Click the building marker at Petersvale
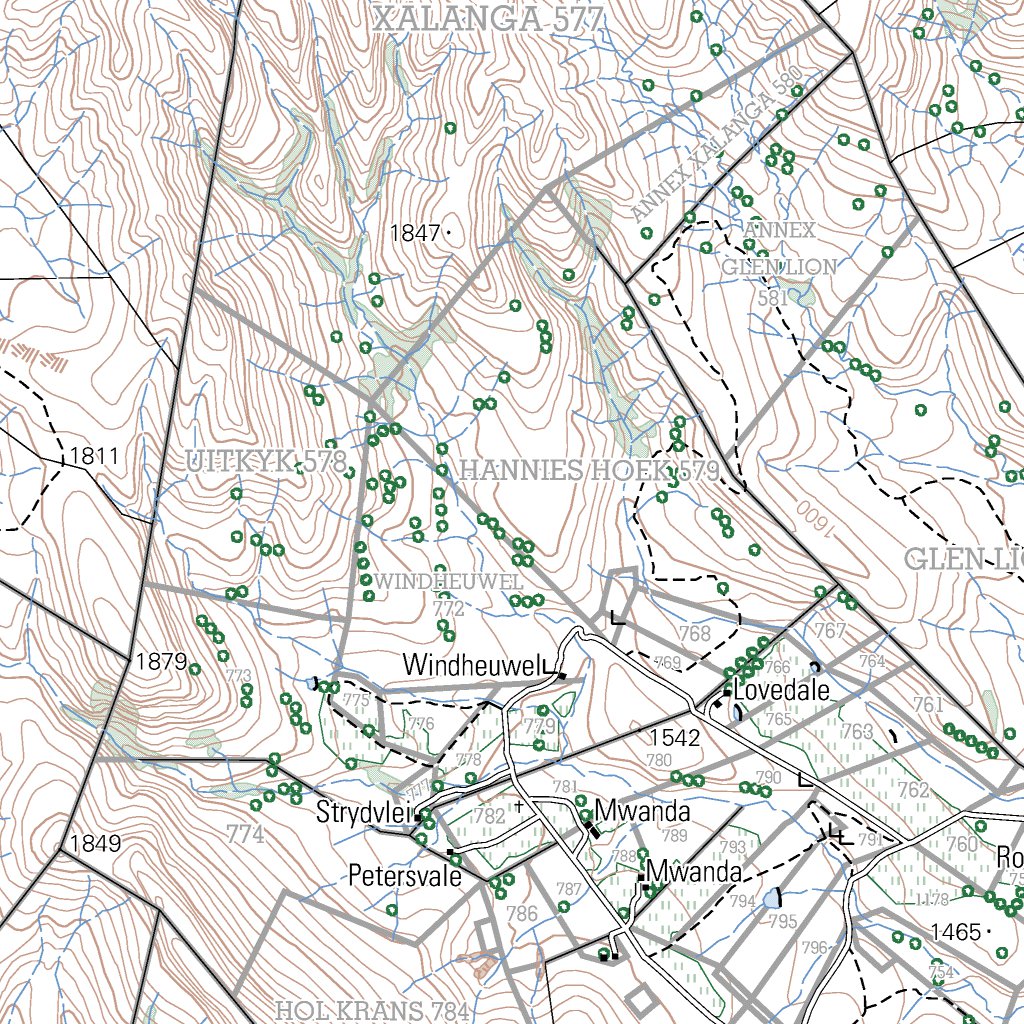Screen dimensions: 1024x1024 450,851
